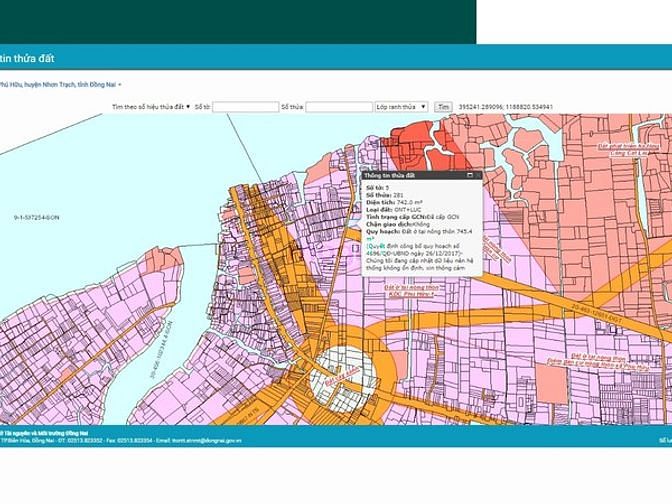Click the 'Số thửa' input field
This screenshot has width=672, height=504.
pos(339,106)
